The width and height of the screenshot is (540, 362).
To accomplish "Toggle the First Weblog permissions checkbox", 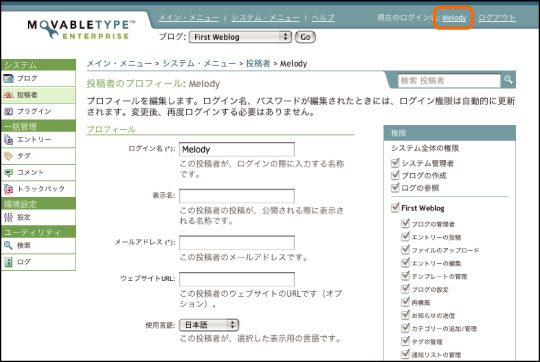I will (395, 208).
